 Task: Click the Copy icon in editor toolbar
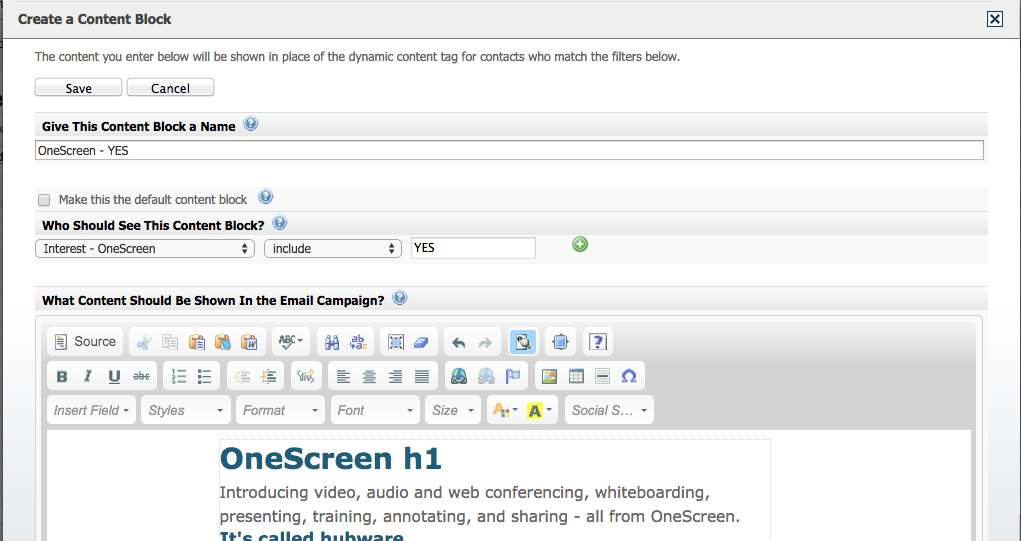click(171, 342)
